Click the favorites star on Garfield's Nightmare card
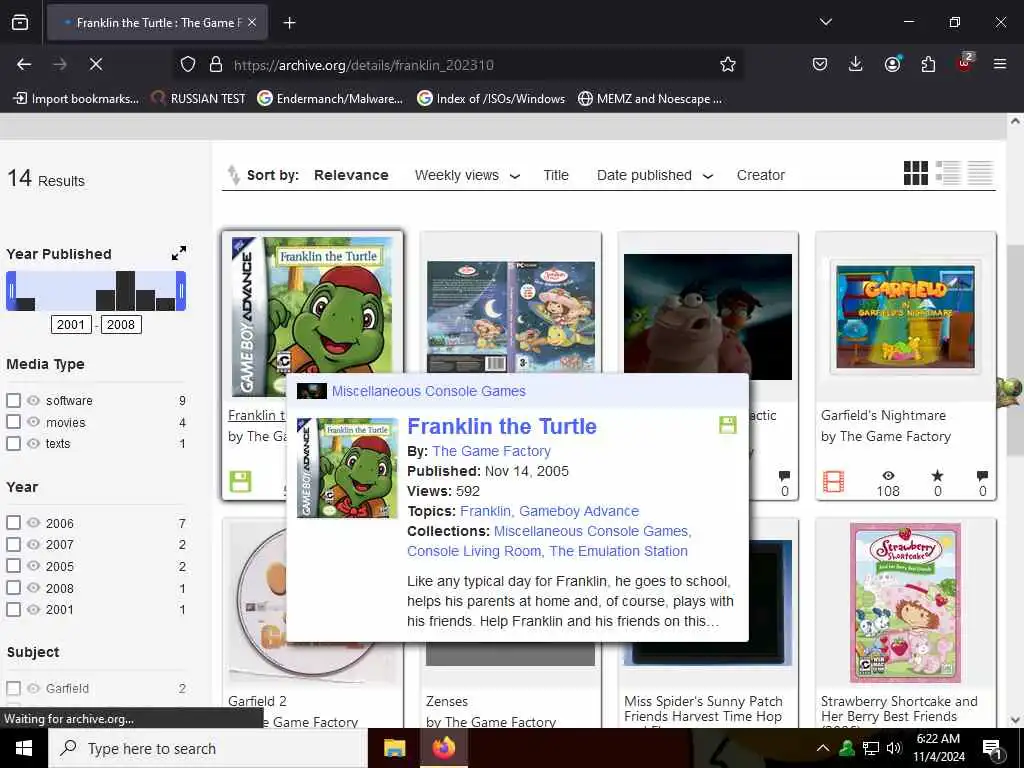Image resolution: width=1024 pixels, height=768 pixels. tap(937, 475)
